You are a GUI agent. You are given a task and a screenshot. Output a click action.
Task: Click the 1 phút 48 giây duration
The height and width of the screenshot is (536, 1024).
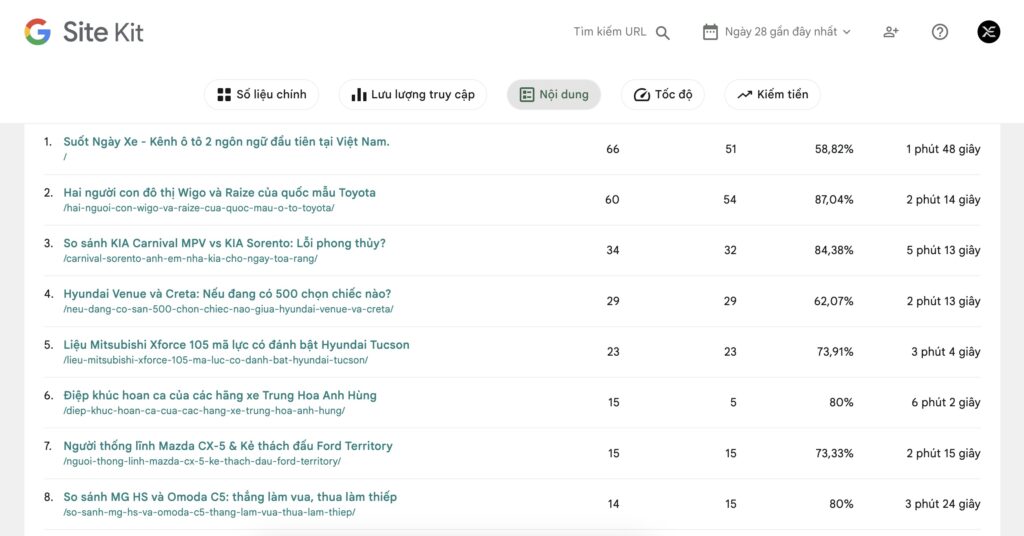pos(943,149)
